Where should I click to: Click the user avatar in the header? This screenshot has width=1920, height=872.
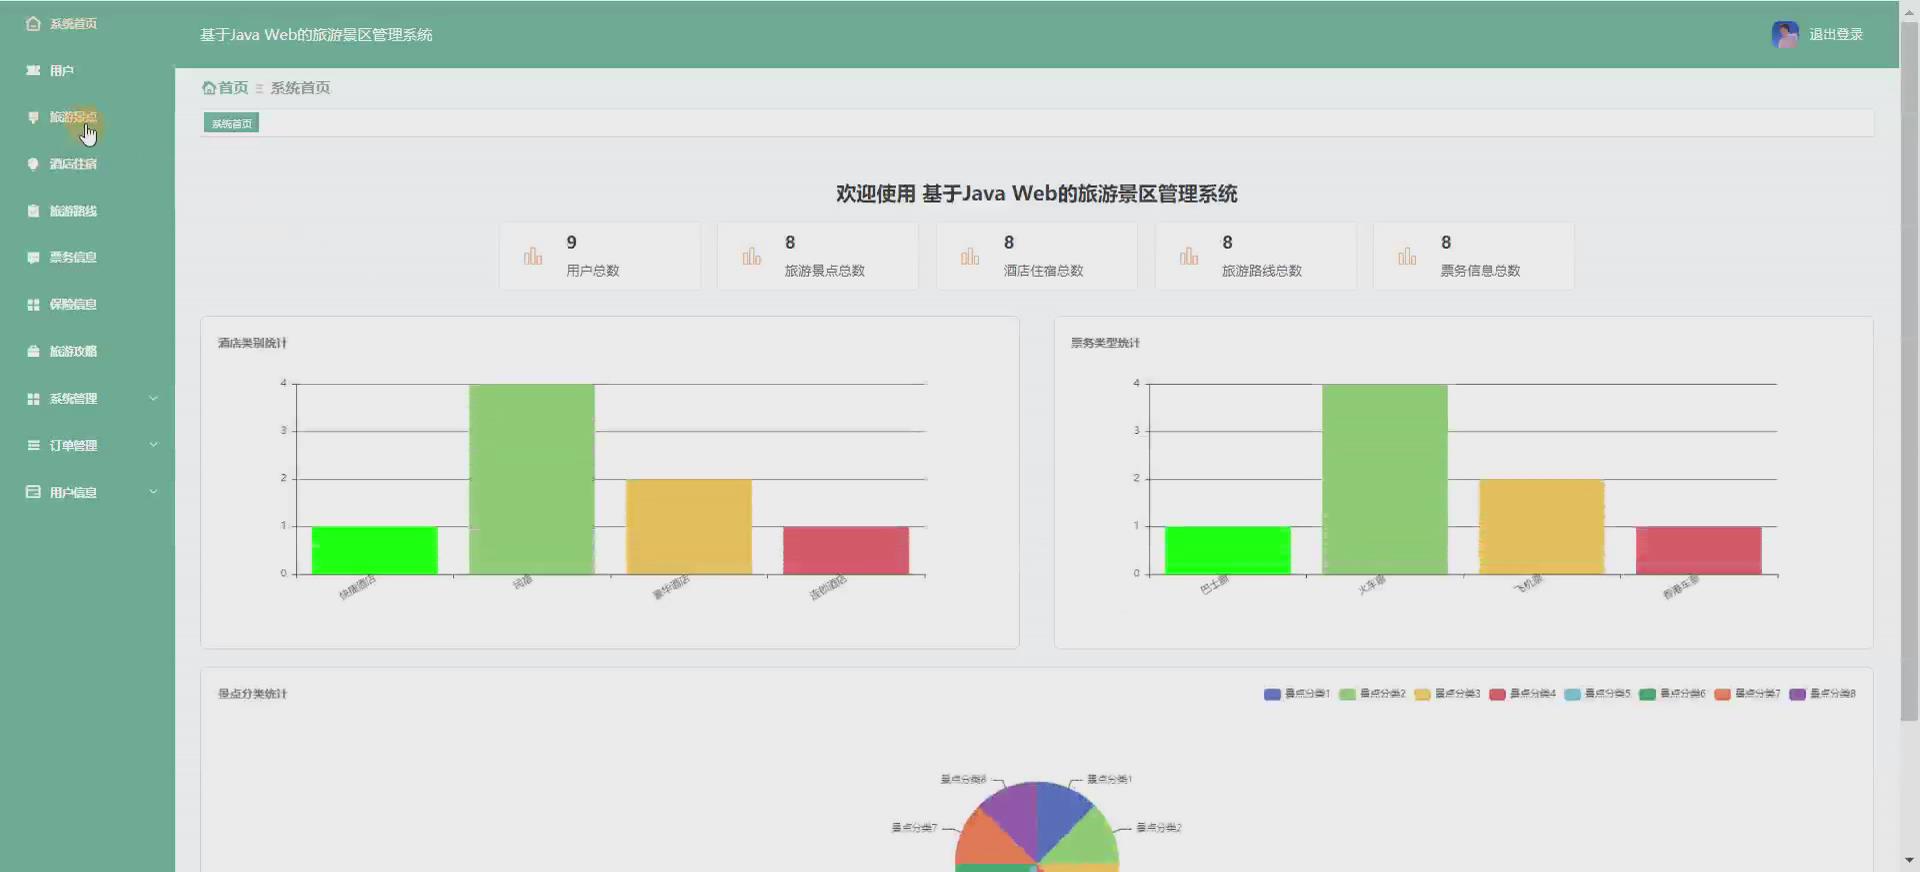tap(1785, 34)
